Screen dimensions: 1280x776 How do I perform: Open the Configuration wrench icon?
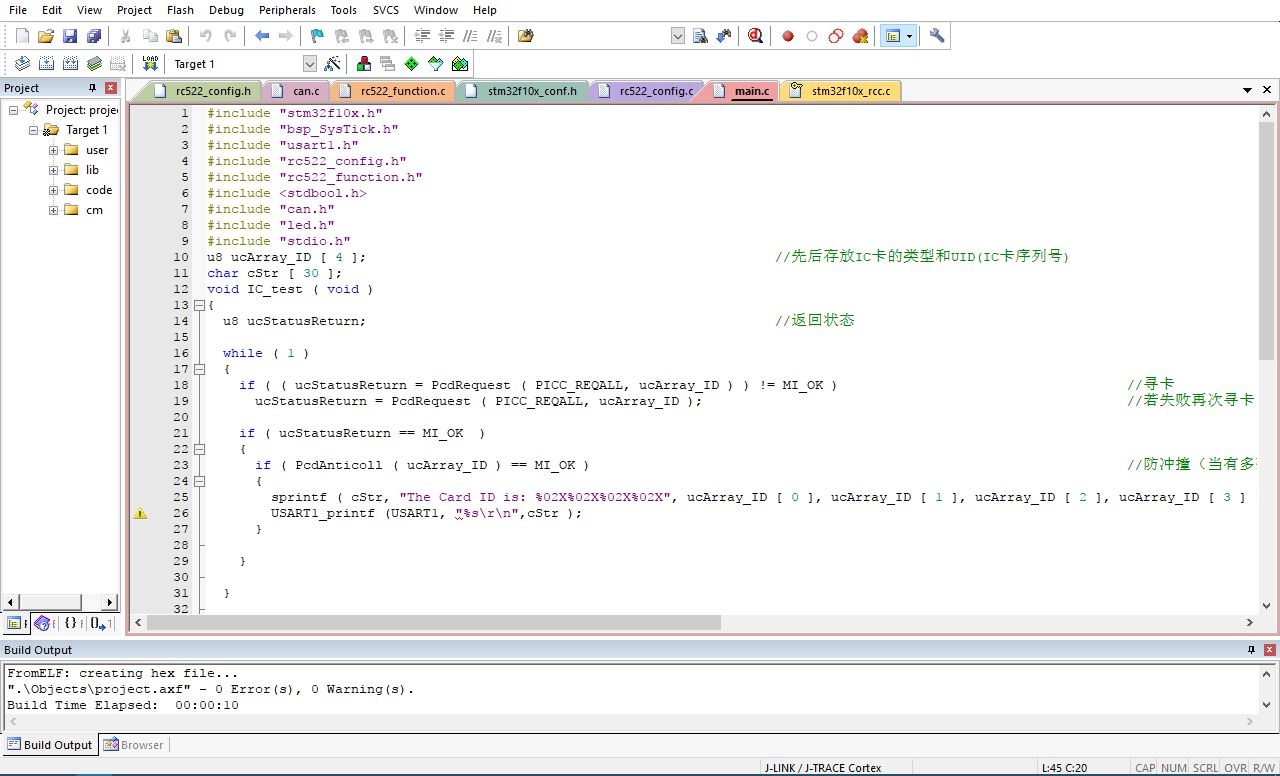point(936,36)
